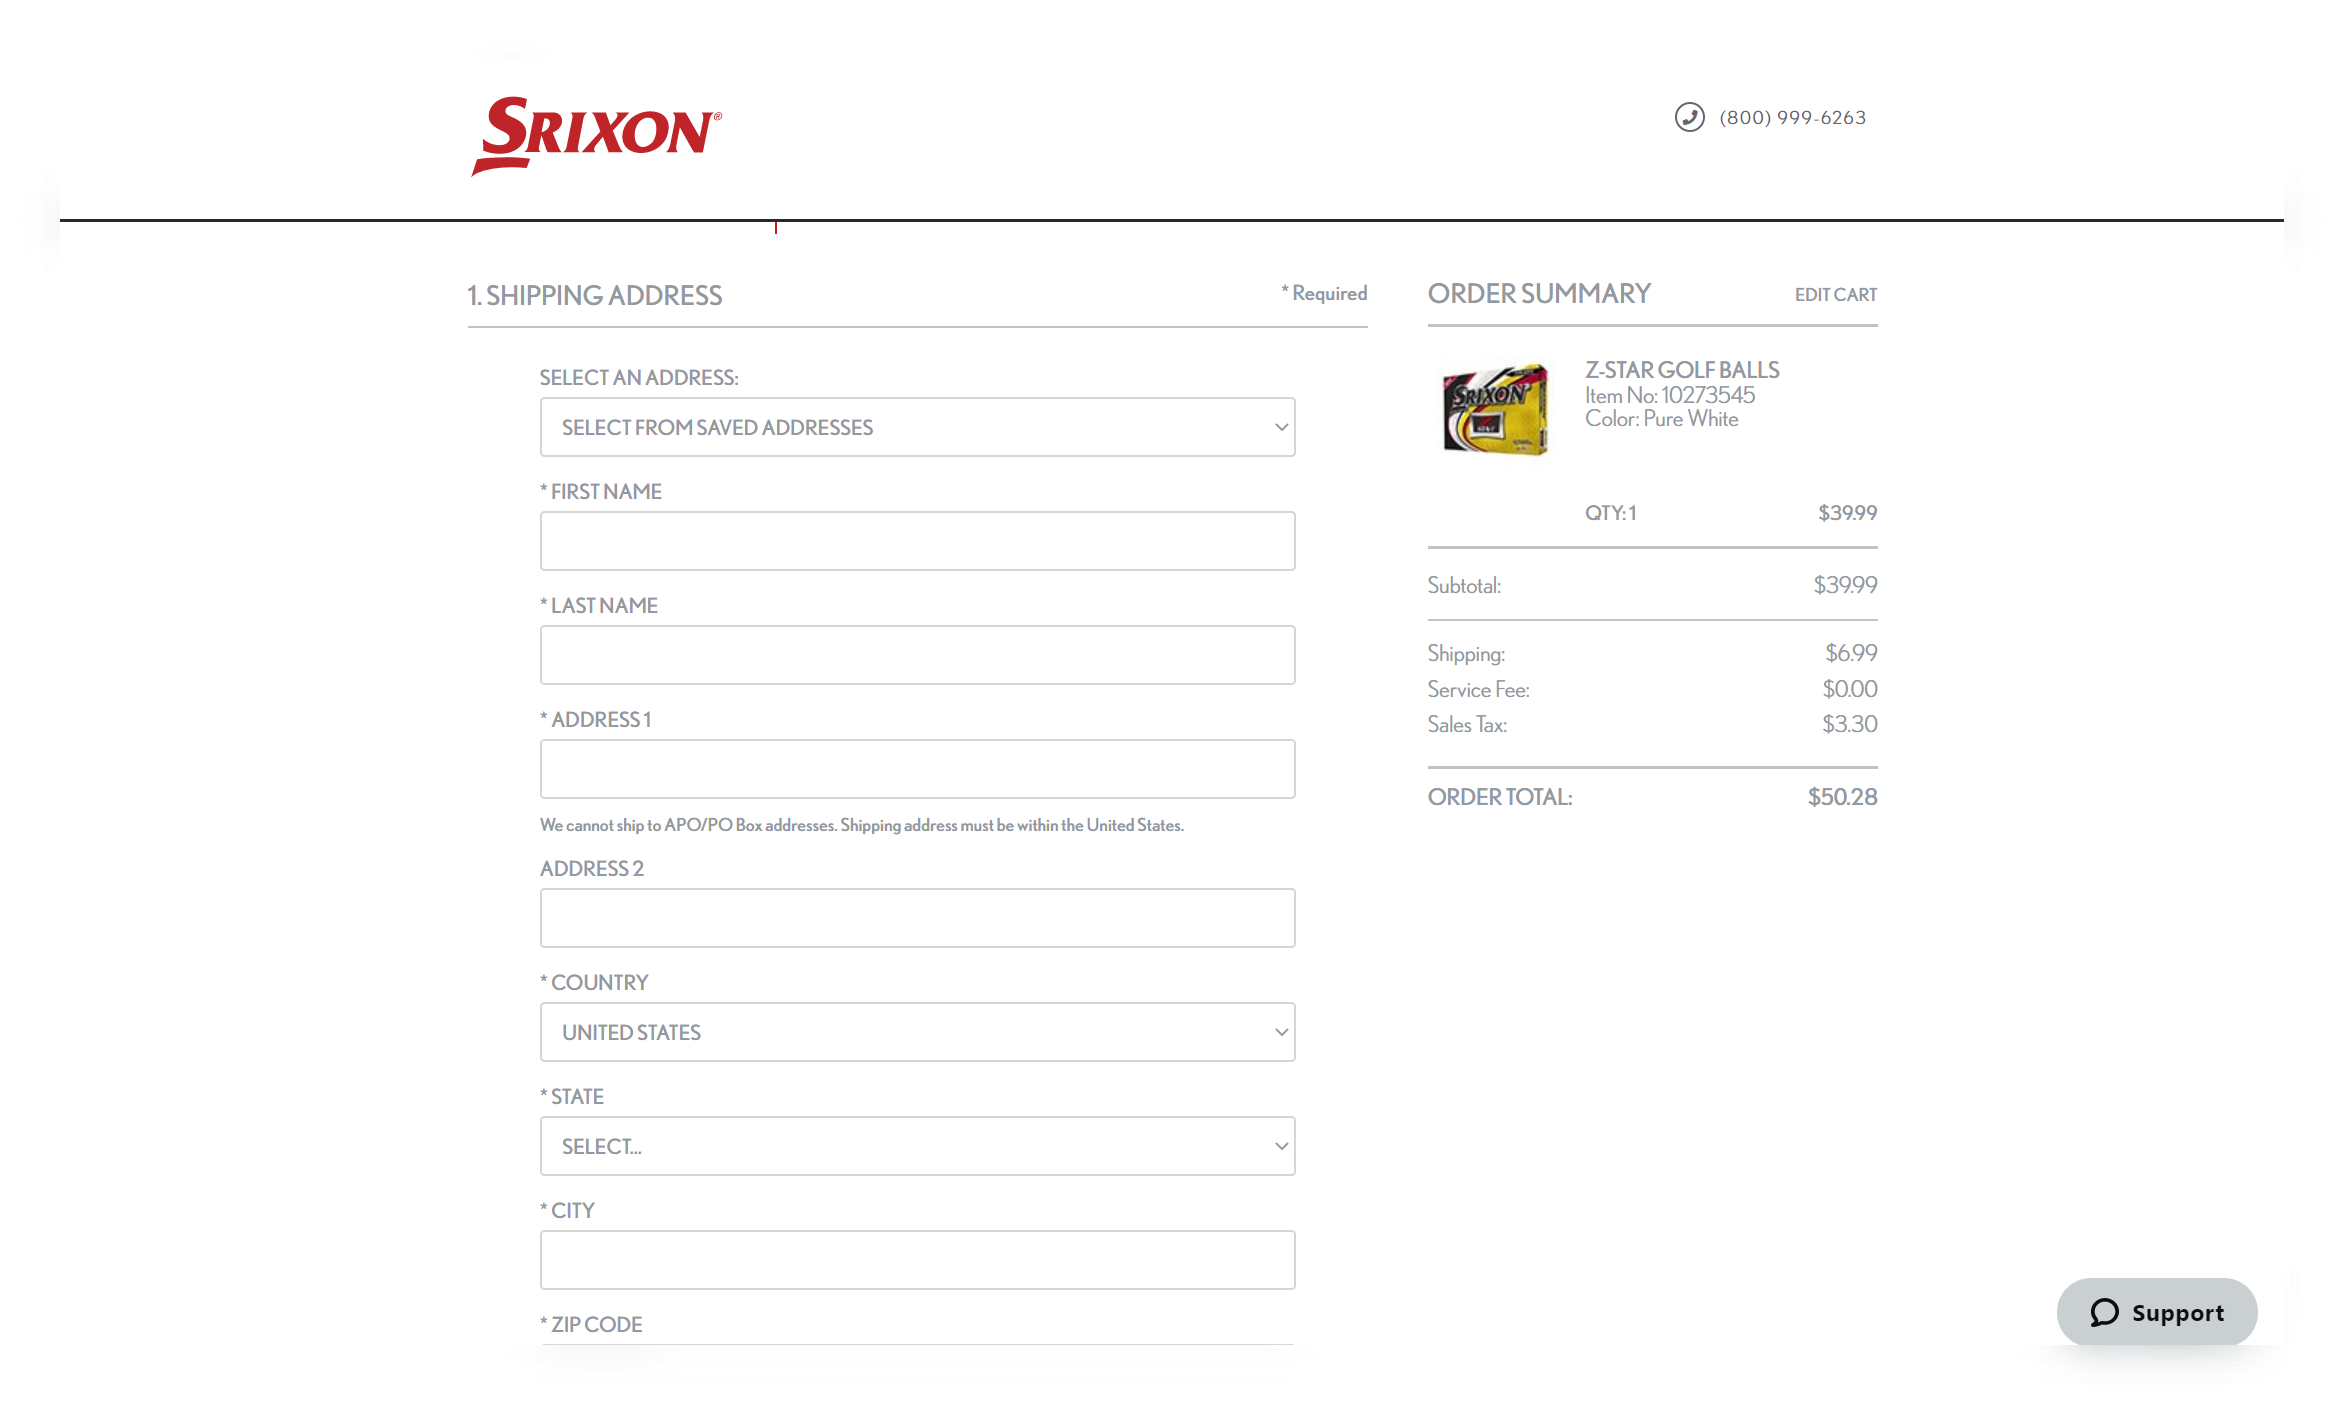Click the Item No: 10273545 text
Image resolution: width=2344 pixels, height=1405 pixels.
tap(1669, 395)
